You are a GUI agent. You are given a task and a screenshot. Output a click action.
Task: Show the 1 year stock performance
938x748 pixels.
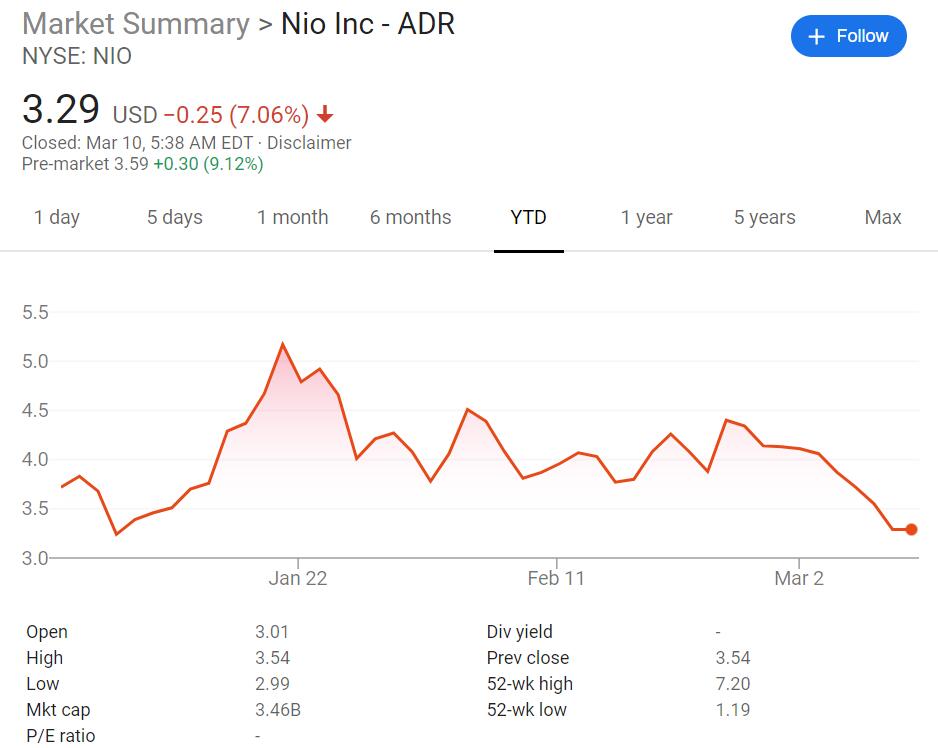point(646,217)
